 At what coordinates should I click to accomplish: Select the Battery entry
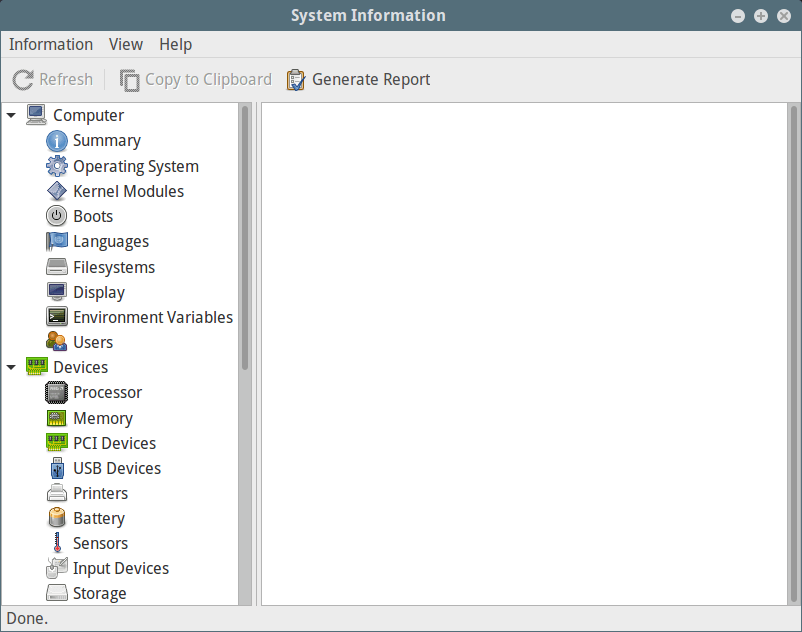(99, 518)
